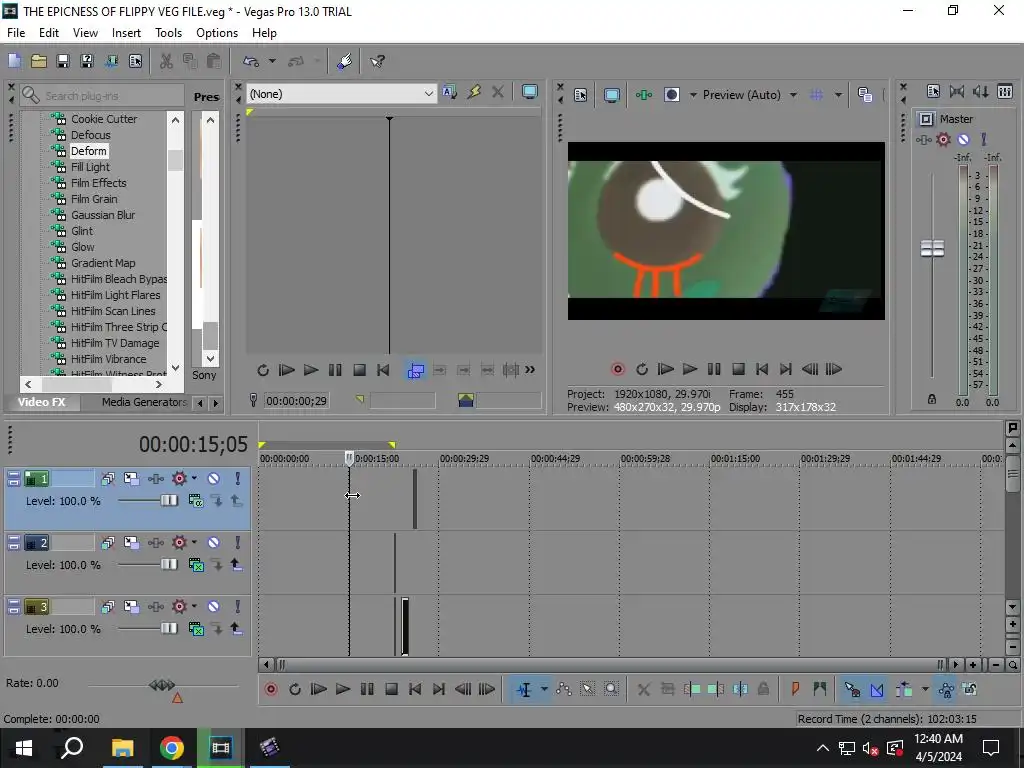Select the Zoom edit tool magnifier

[x=611, y=690]
